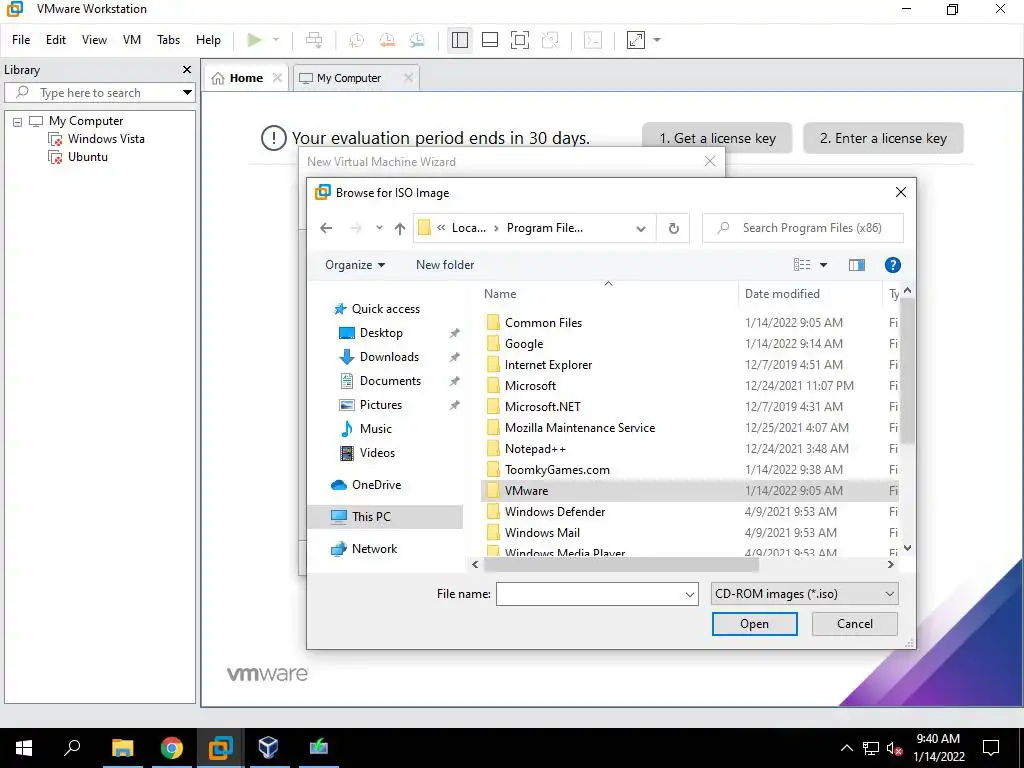Image resolution: width=1024 pixels, height=768 pixels.
Task: Open Google Chrome from the taskbar
Action: (x=172, y=748)
